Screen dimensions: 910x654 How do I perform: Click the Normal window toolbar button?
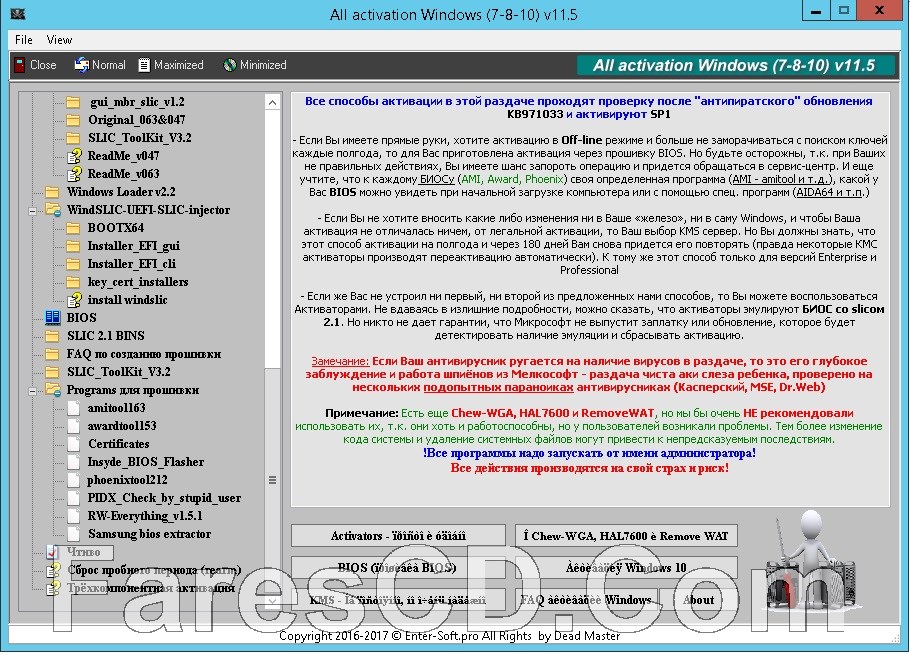click(100, 65)
